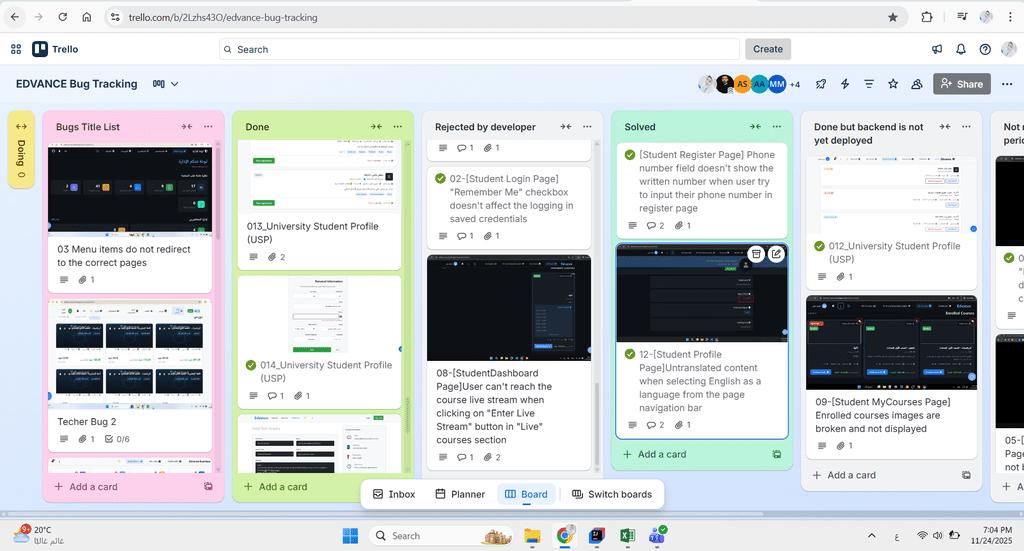Create card from template in Bugs Title List
The width and height of the screenshot is (1024, 551).
[x=208, y=486]
